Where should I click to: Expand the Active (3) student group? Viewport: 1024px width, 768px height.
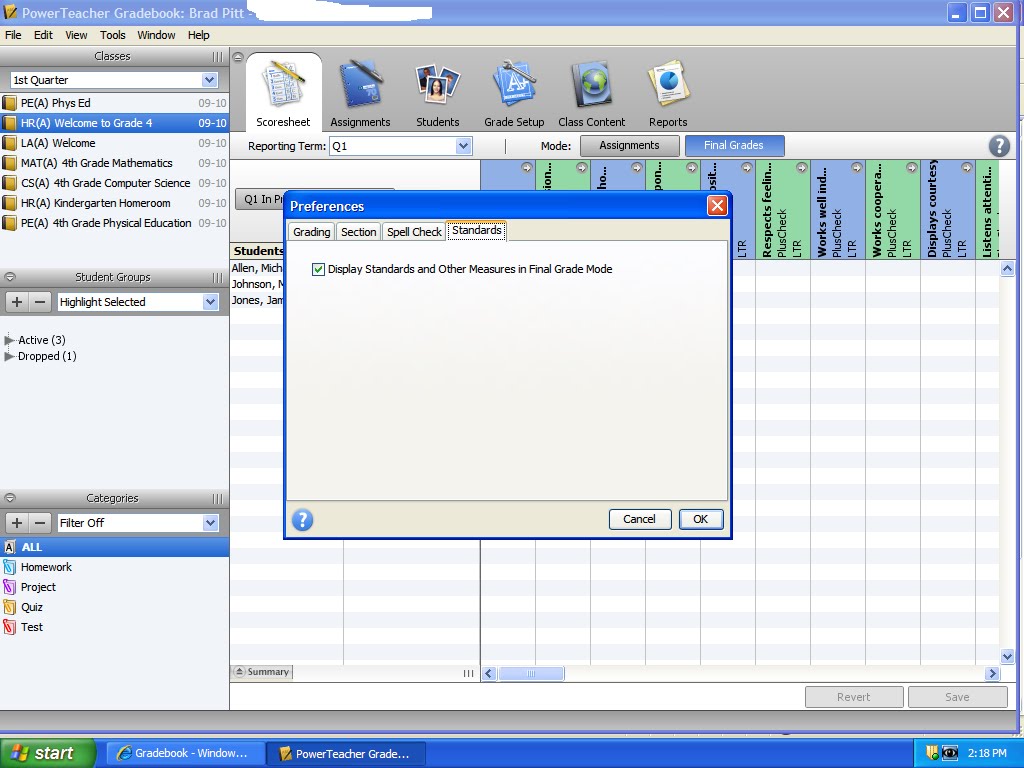(8, 340)
